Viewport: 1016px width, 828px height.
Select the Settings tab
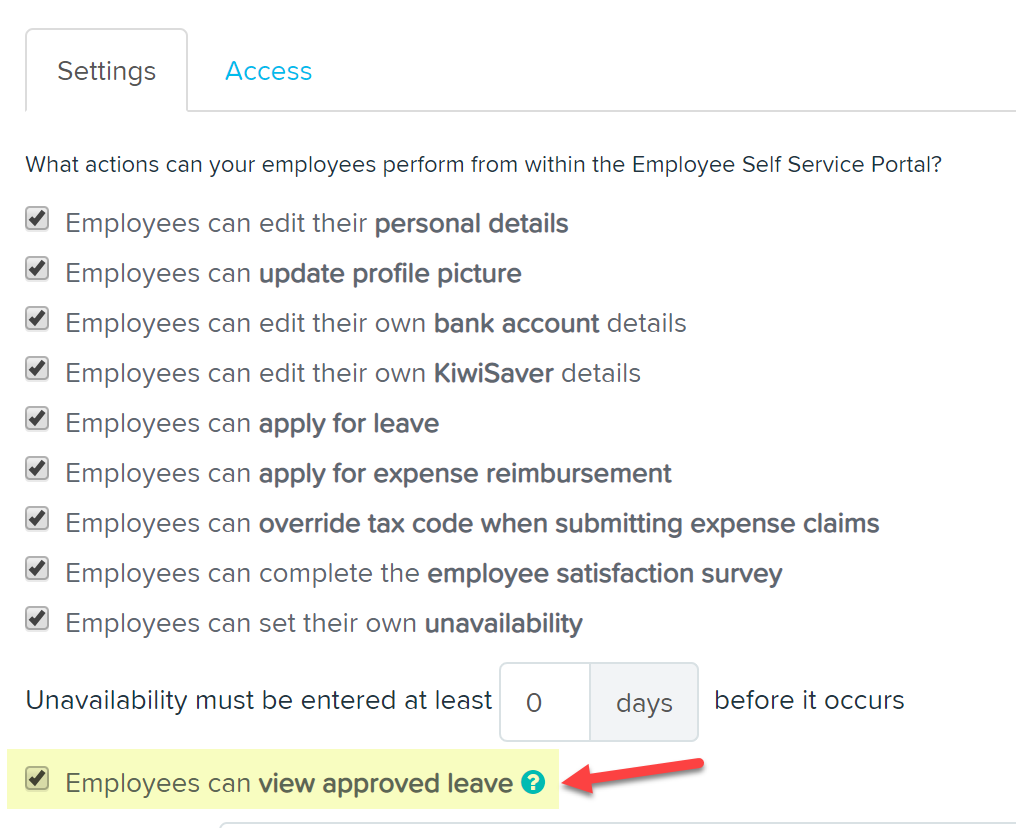tap(106, 71)
